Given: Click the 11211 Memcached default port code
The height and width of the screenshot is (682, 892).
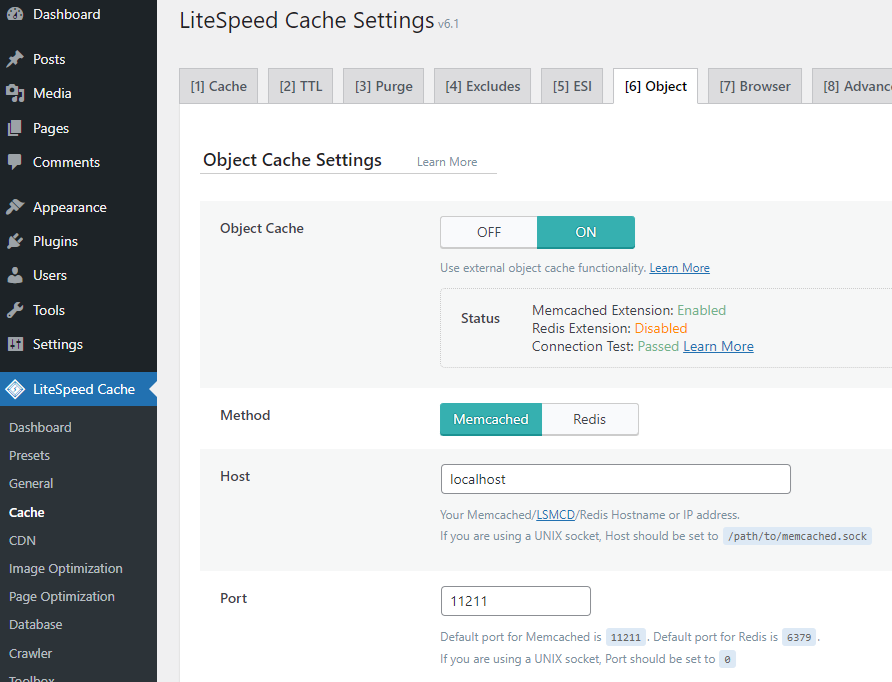Looking at the screenshot, I should point(625,637).
